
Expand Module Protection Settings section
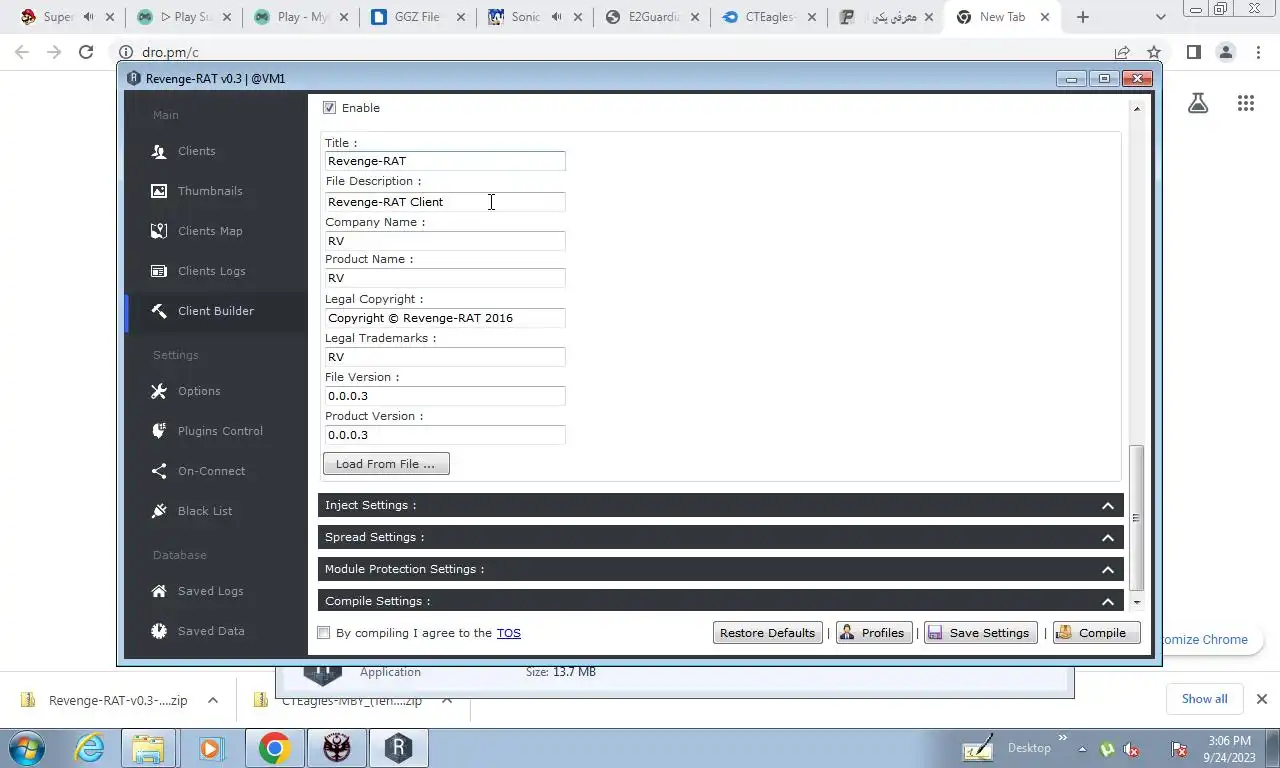point(720,569)
